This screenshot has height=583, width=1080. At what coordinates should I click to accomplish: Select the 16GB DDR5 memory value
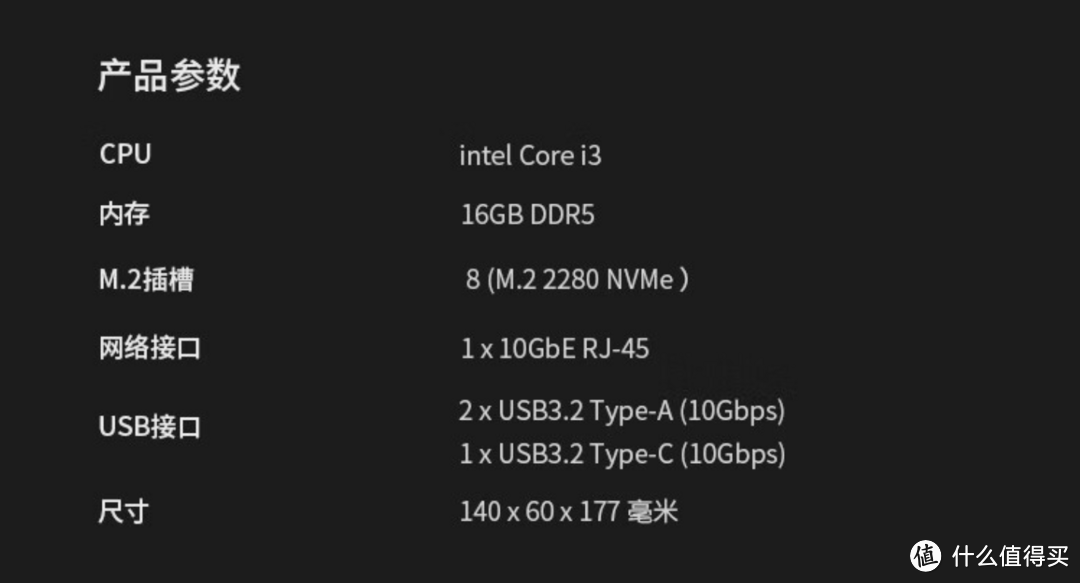(x=528, y=215)
